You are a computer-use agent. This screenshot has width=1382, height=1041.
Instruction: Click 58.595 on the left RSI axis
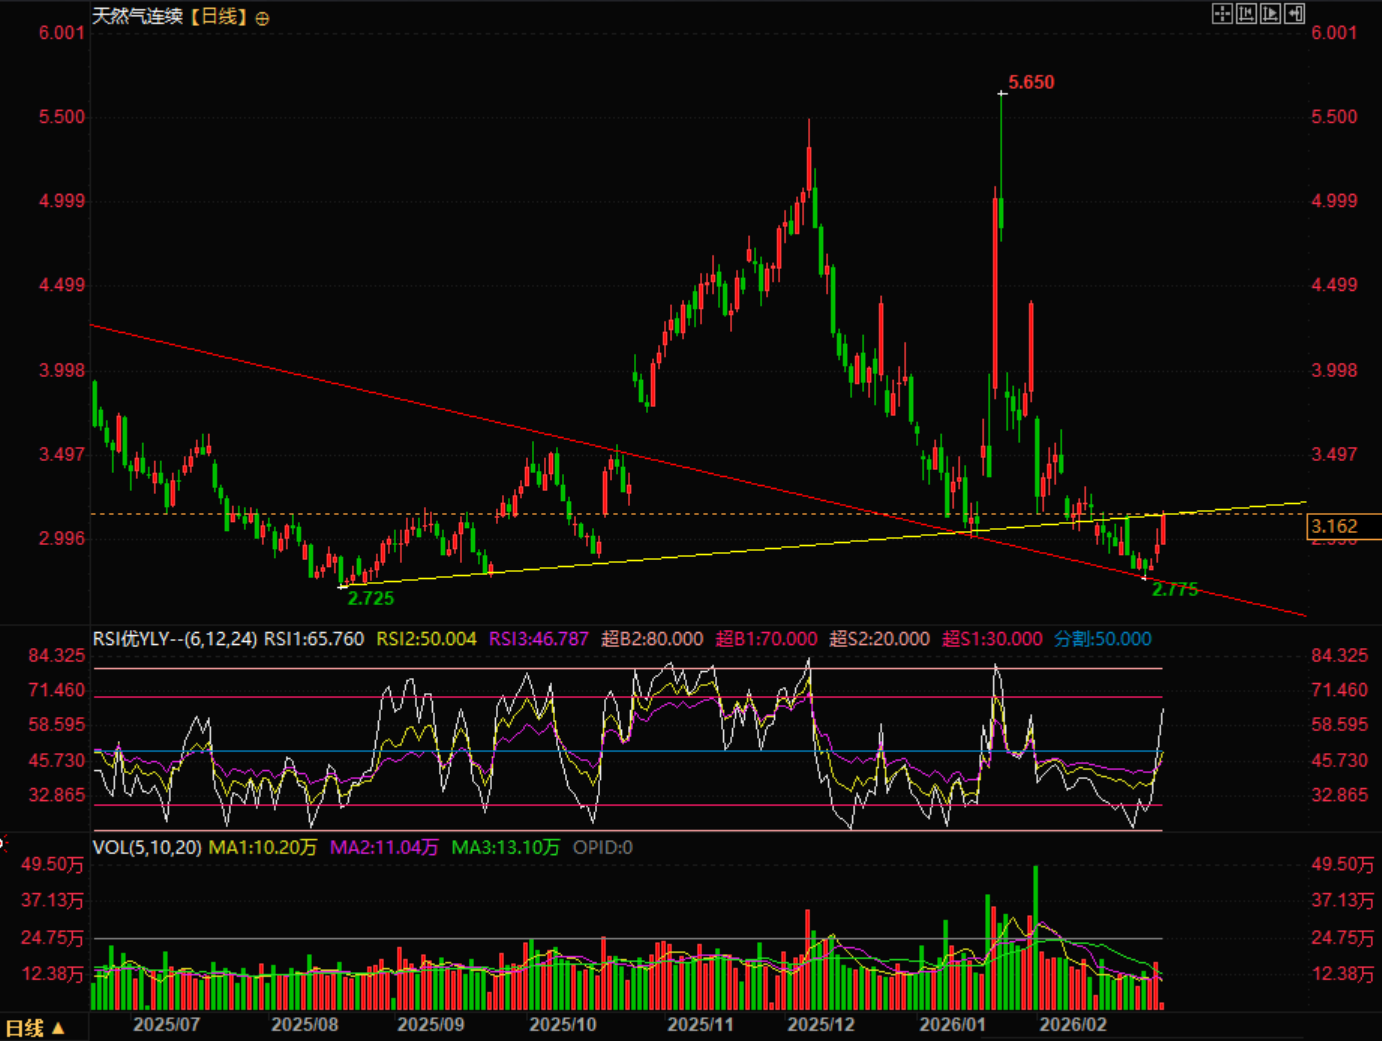[57, 725]
